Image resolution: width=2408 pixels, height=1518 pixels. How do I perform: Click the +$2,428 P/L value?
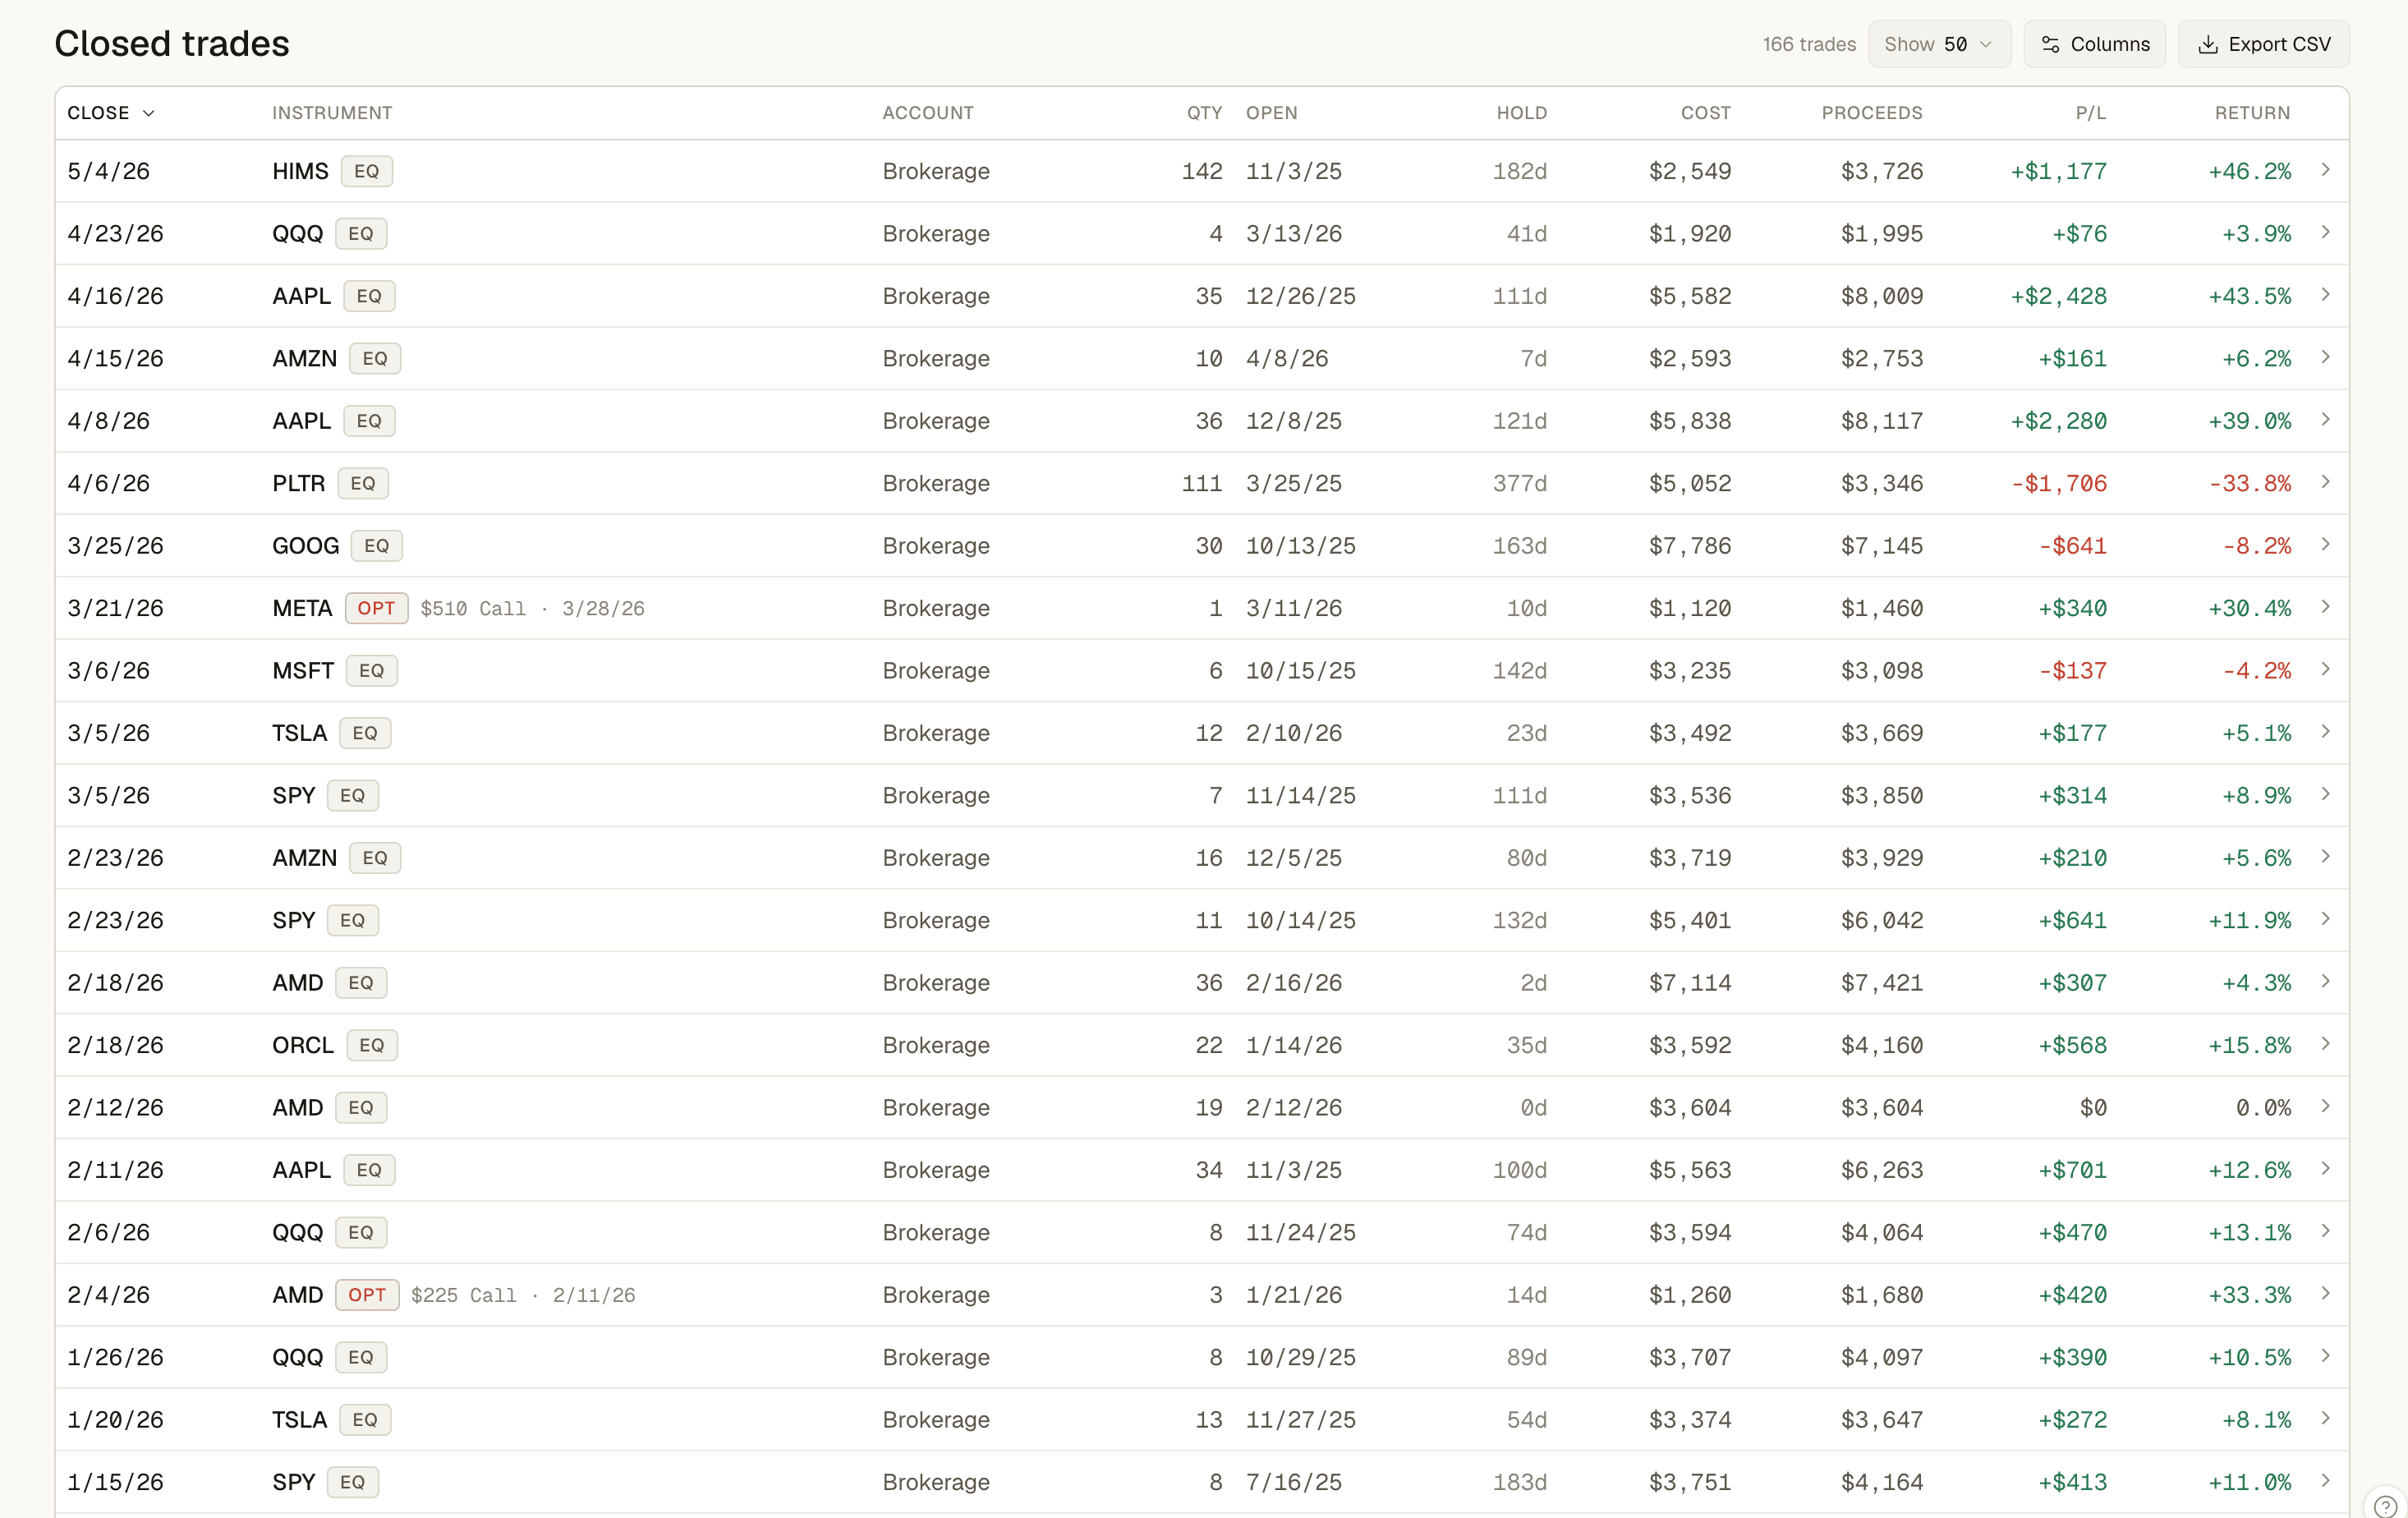2059,296
